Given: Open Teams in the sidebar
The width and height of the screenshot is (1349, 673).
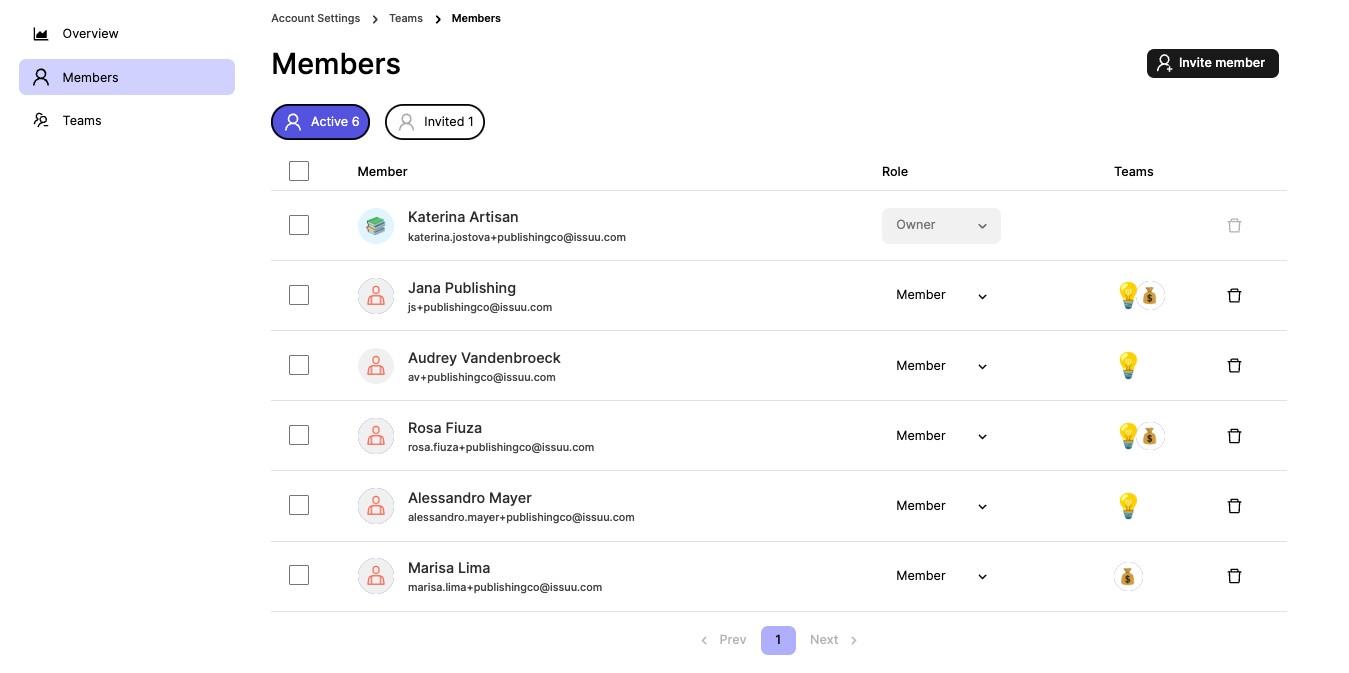Looking at the screenshot, I should [82, 121].
